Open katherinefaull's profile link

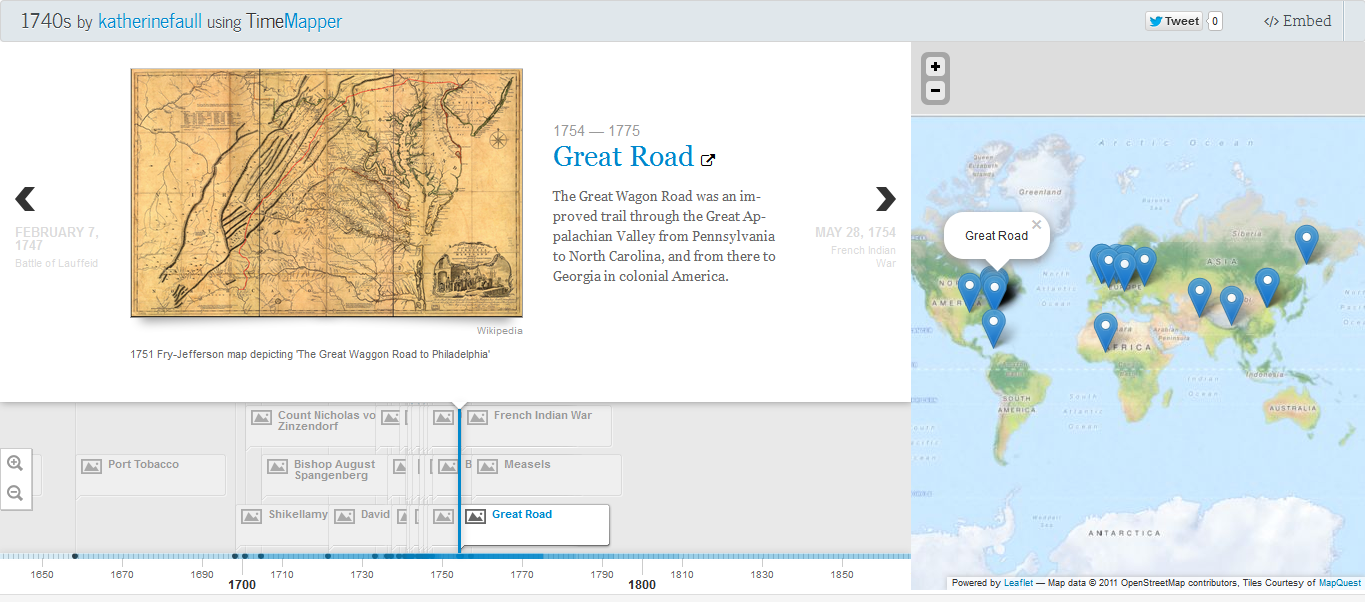click(x=150, y=21)
